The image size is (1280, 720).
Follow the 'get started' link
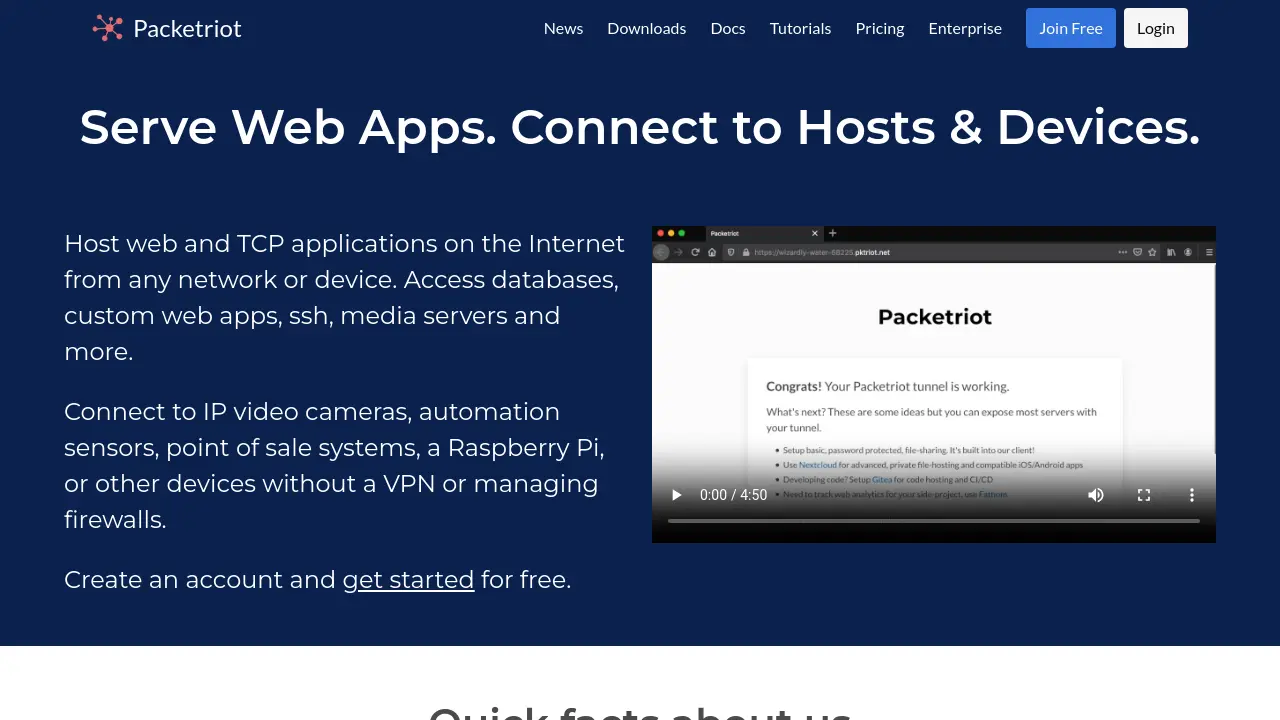coord(408,580)
